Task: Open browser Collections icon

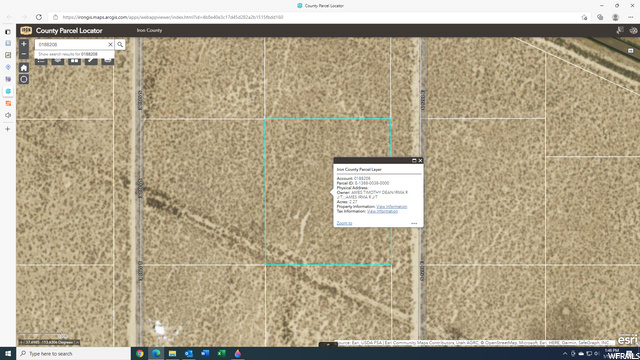Action: [600, 17]
